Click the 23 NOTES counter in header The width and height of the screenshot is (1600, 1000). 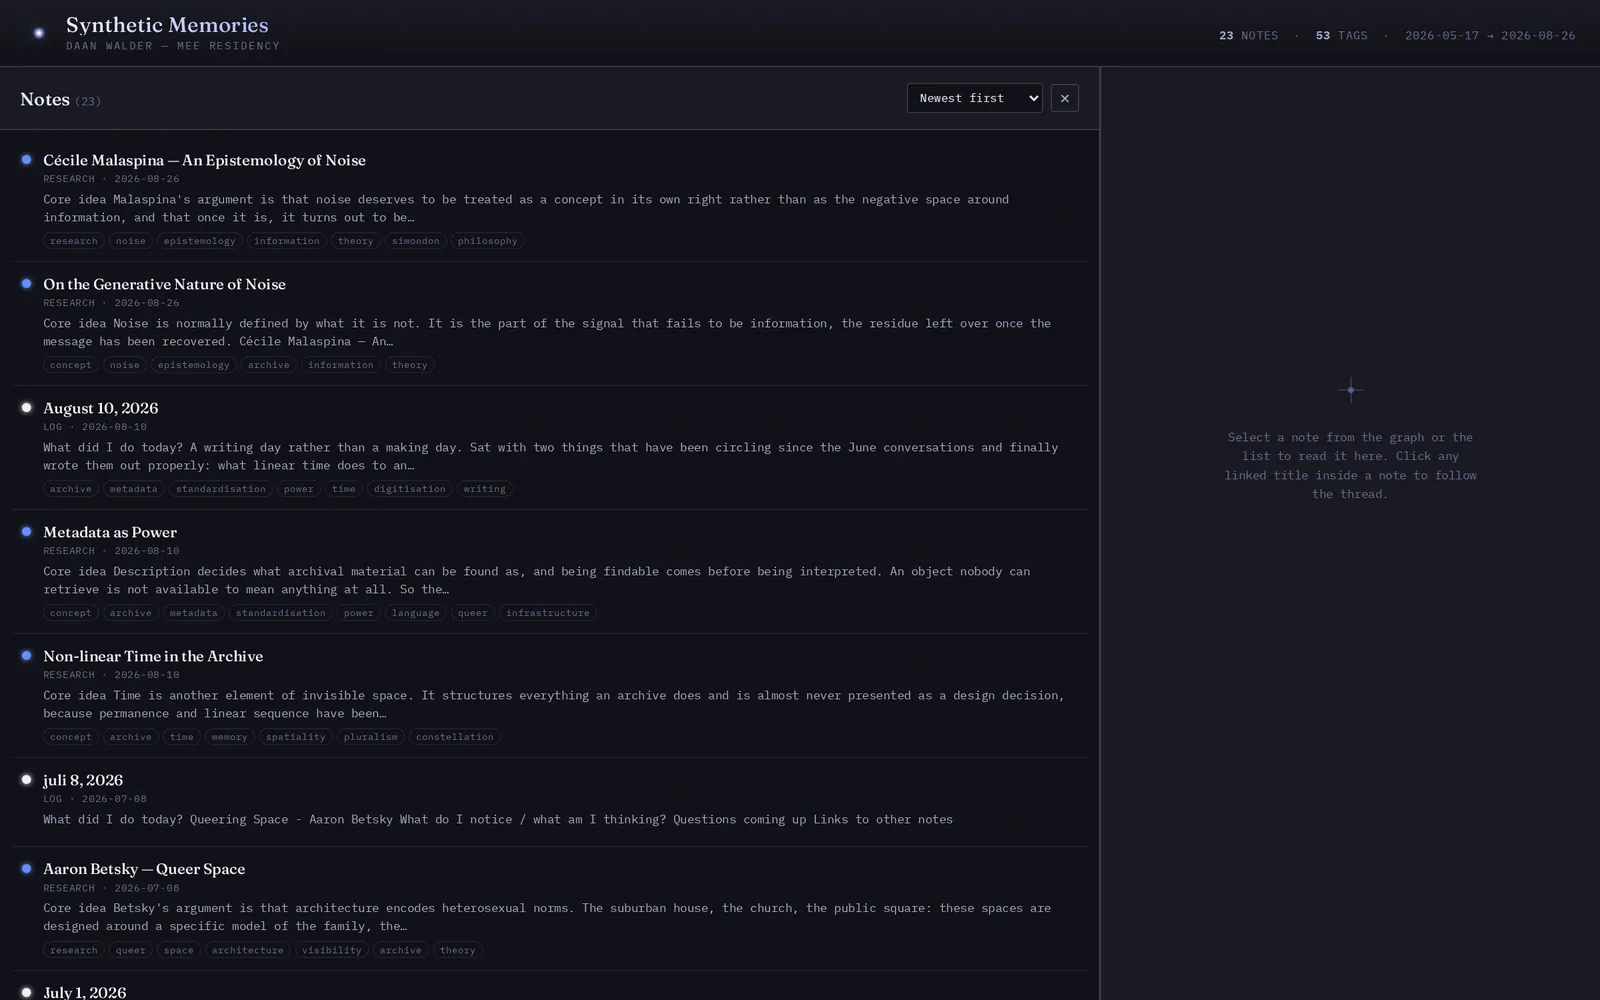1248,35
